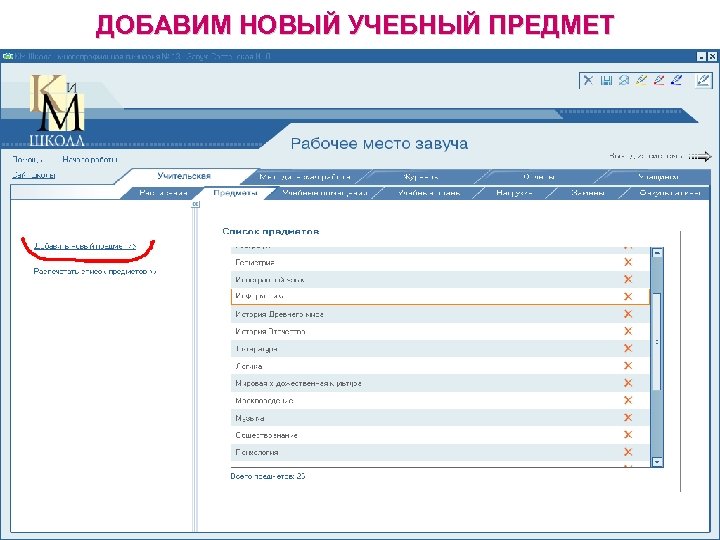Delete История Древнего мира with its X
720x540 pixels.
[x=628, y=314]
